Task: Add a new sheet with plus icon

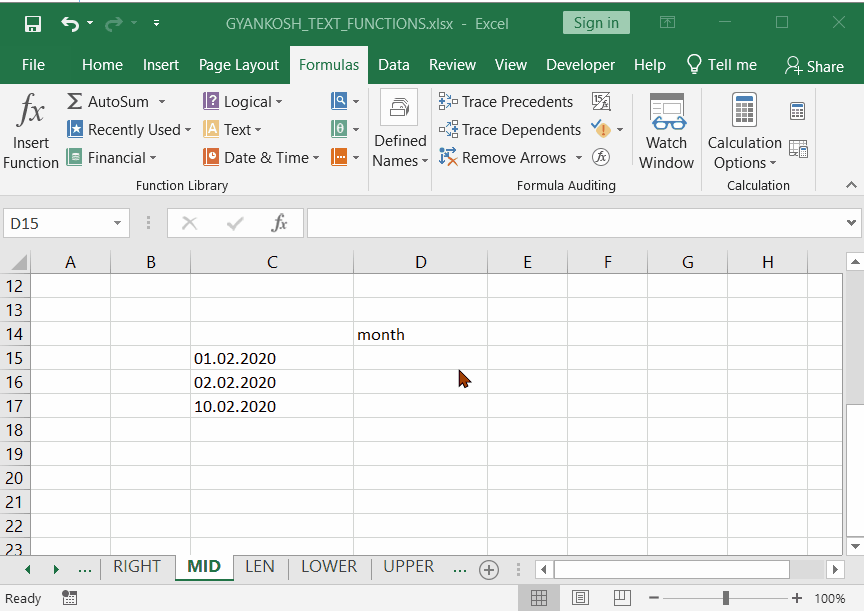Action: pyautogui.click(x=489, y=570)
